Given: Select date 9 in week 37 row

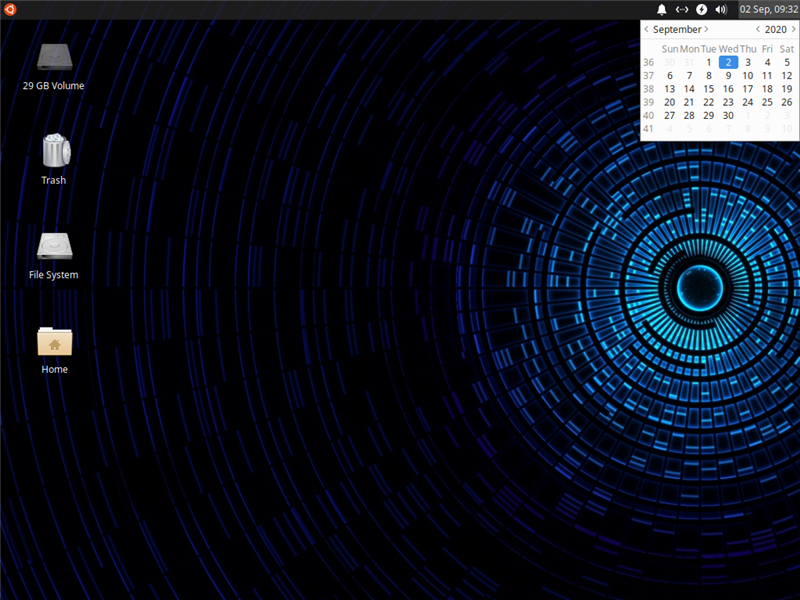Looking at the screenshot, I should 728,76.
